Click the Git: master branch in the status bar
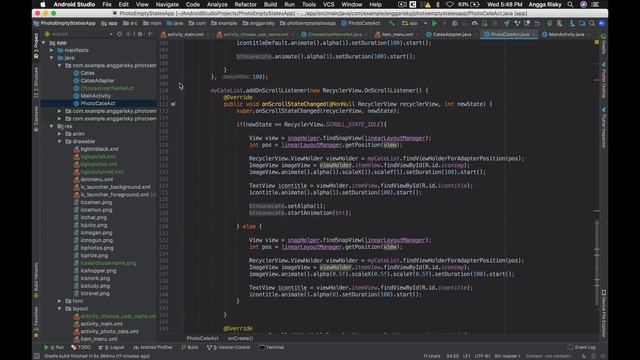This screenshot has height=360, width=640. click(507, 356)
